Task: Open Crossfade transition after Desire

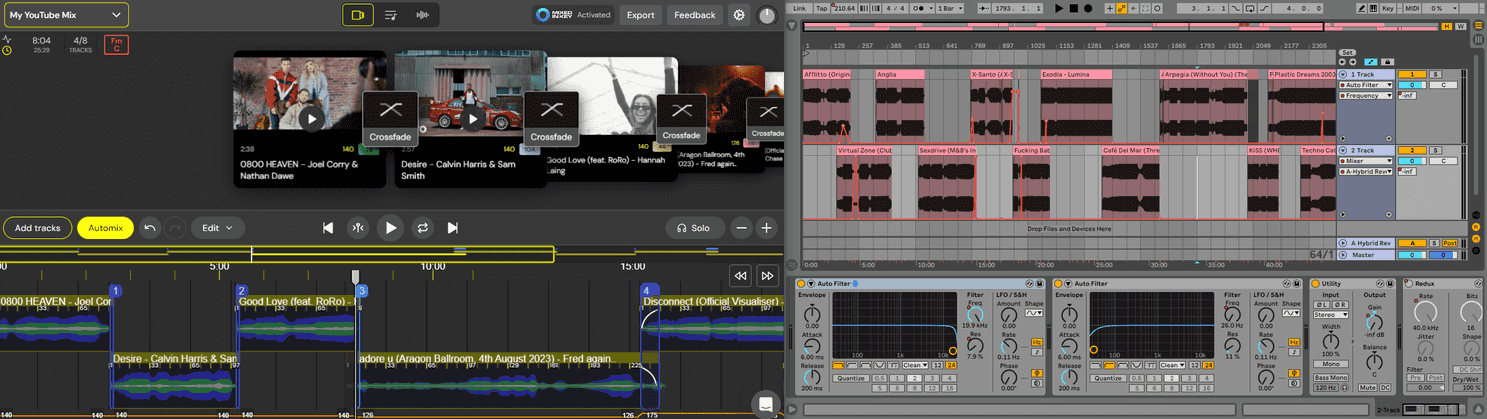Action: (x=551, y=119)
